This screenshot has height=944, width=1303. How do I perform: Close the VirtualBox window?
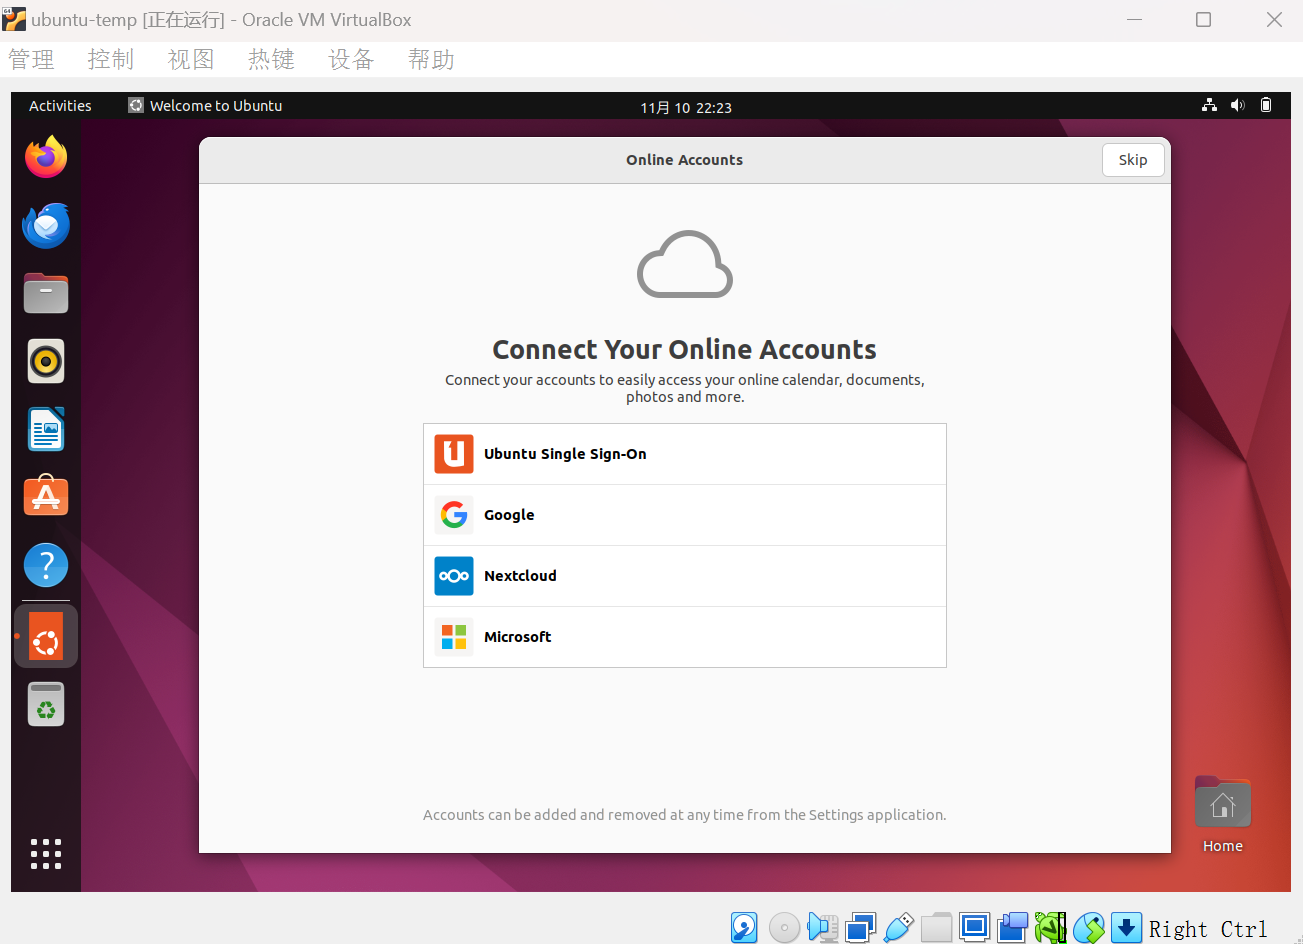(x=1274, y=20)
